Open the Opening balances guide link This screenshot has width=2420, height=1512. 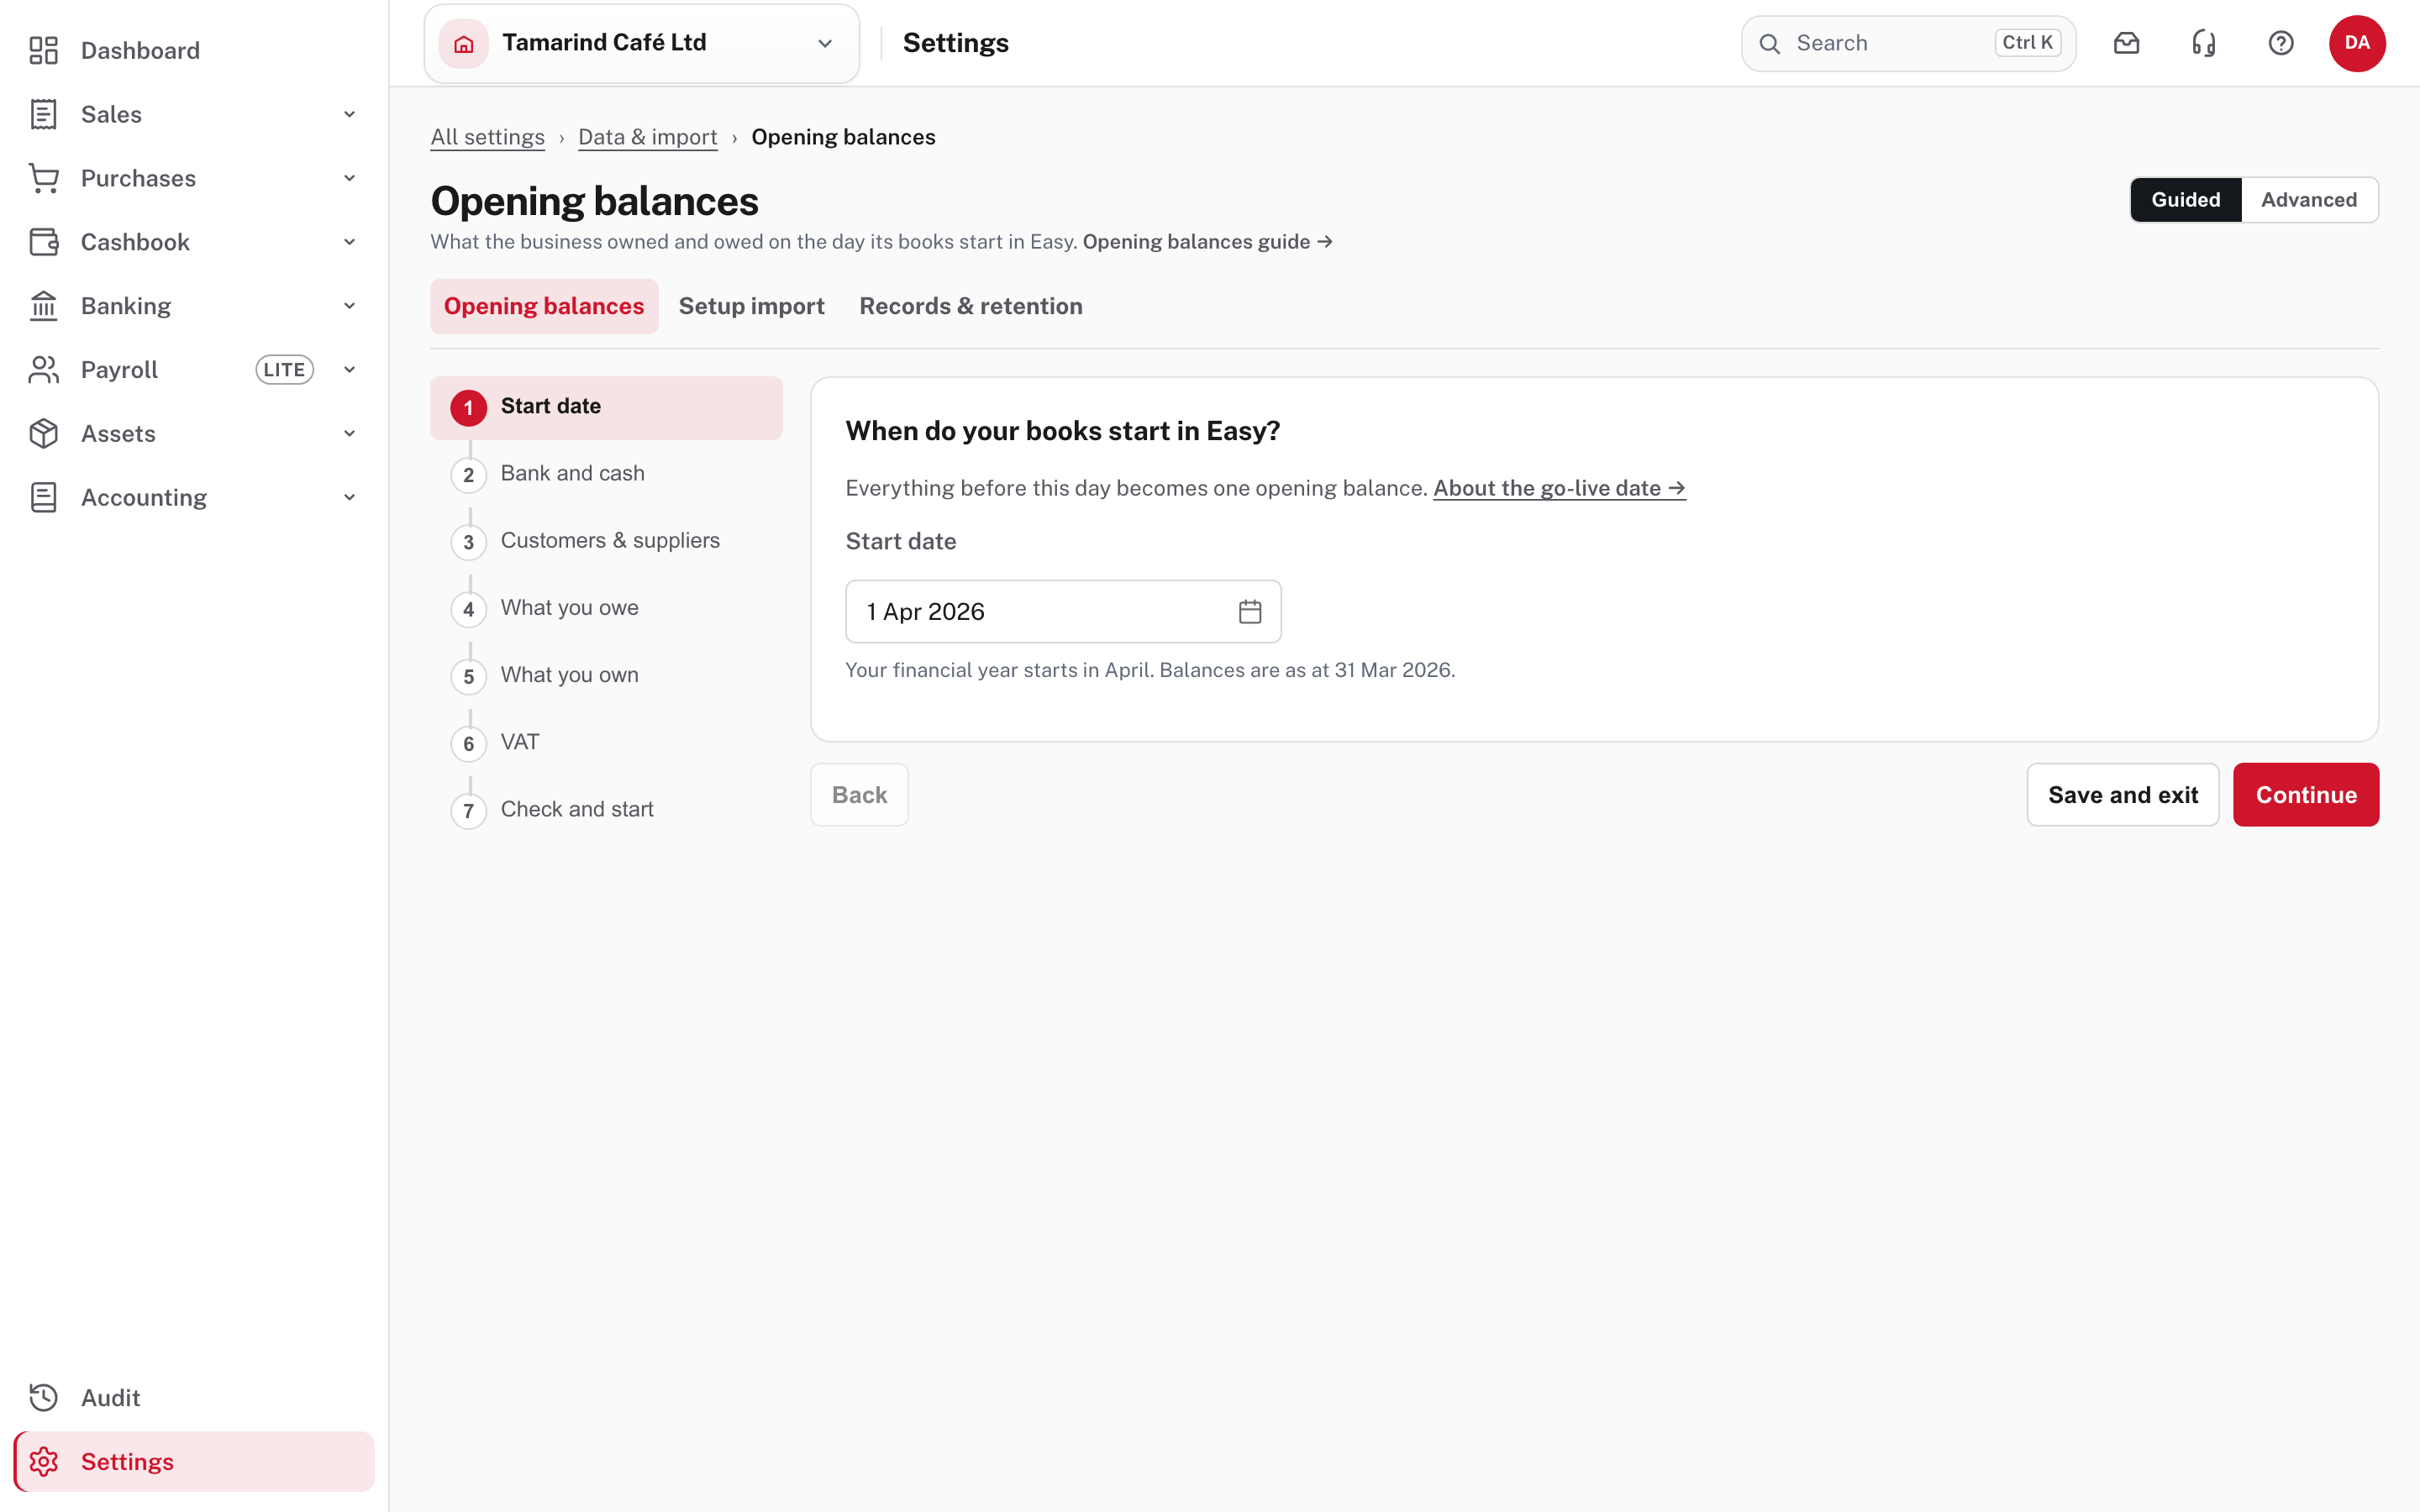point(1207,242)
